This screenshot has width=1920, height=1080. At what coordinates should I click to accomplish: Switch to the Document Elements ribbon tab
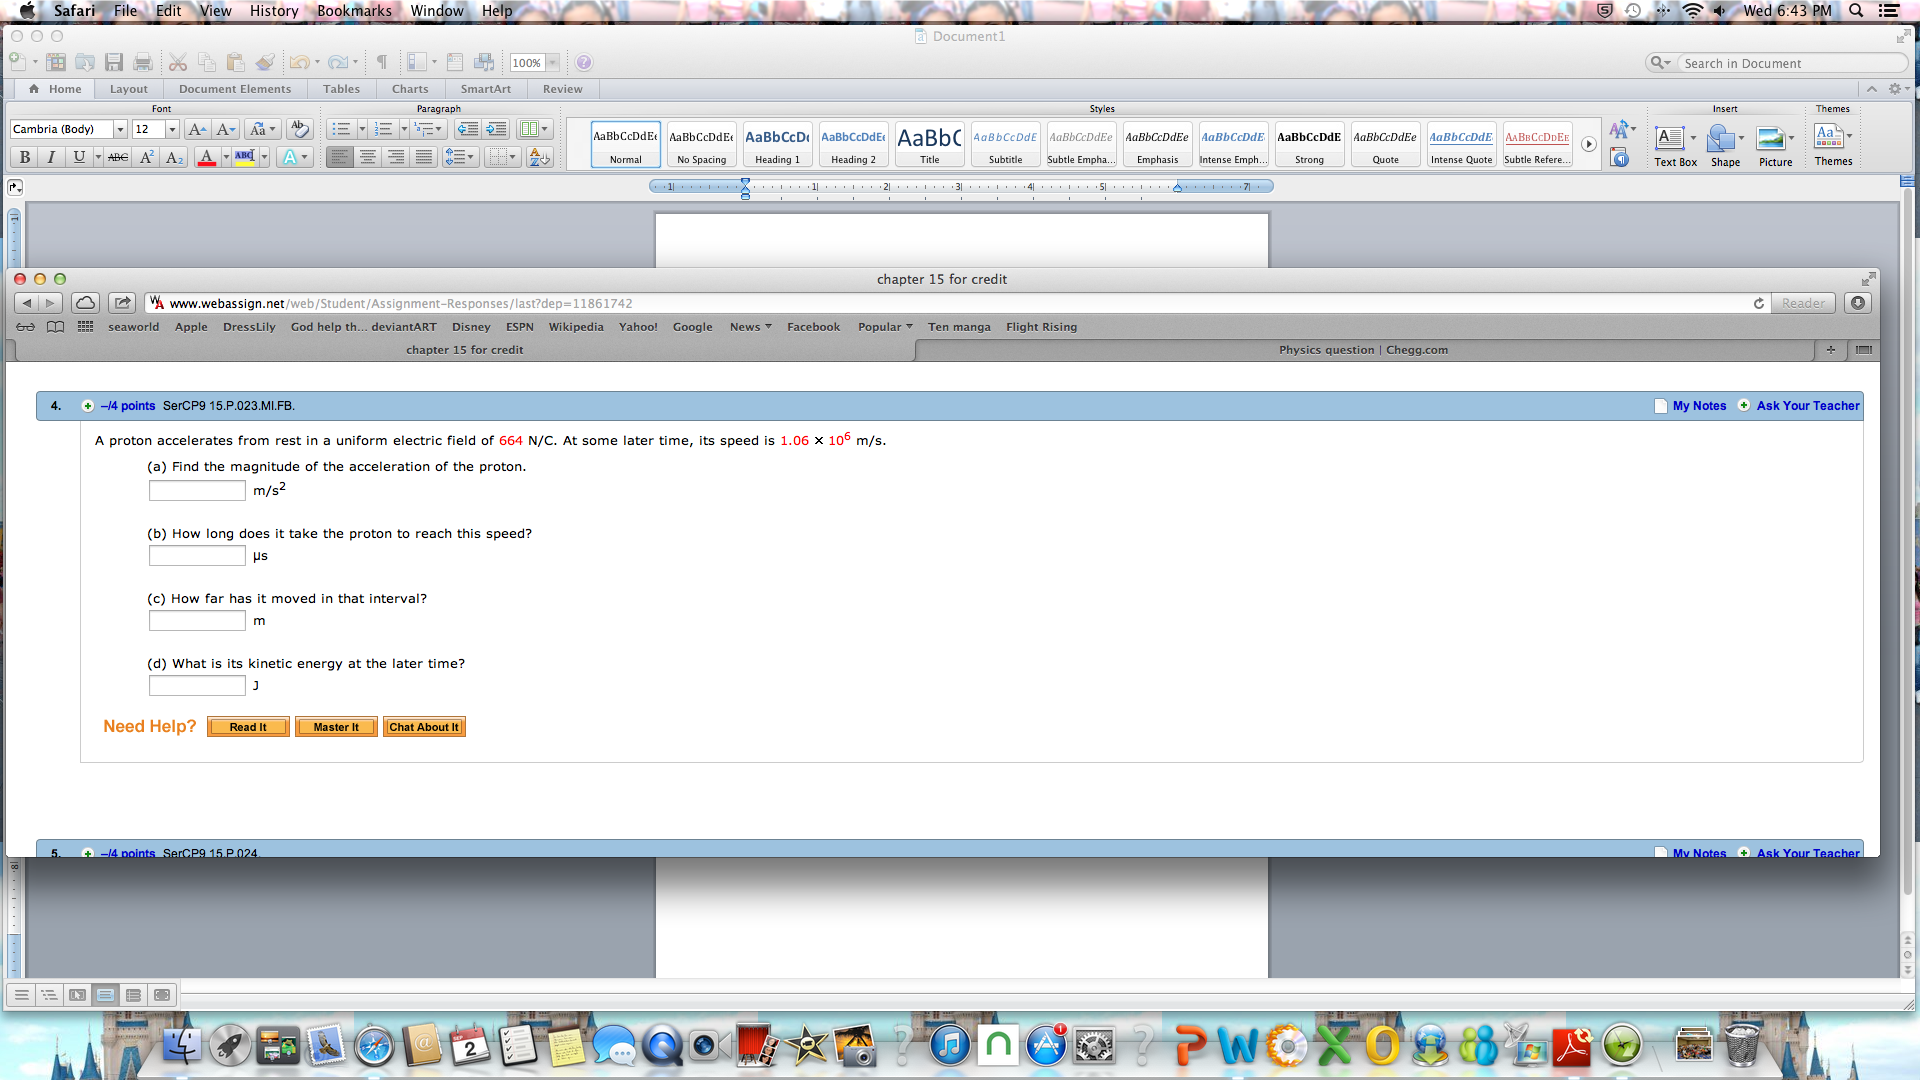235,89
